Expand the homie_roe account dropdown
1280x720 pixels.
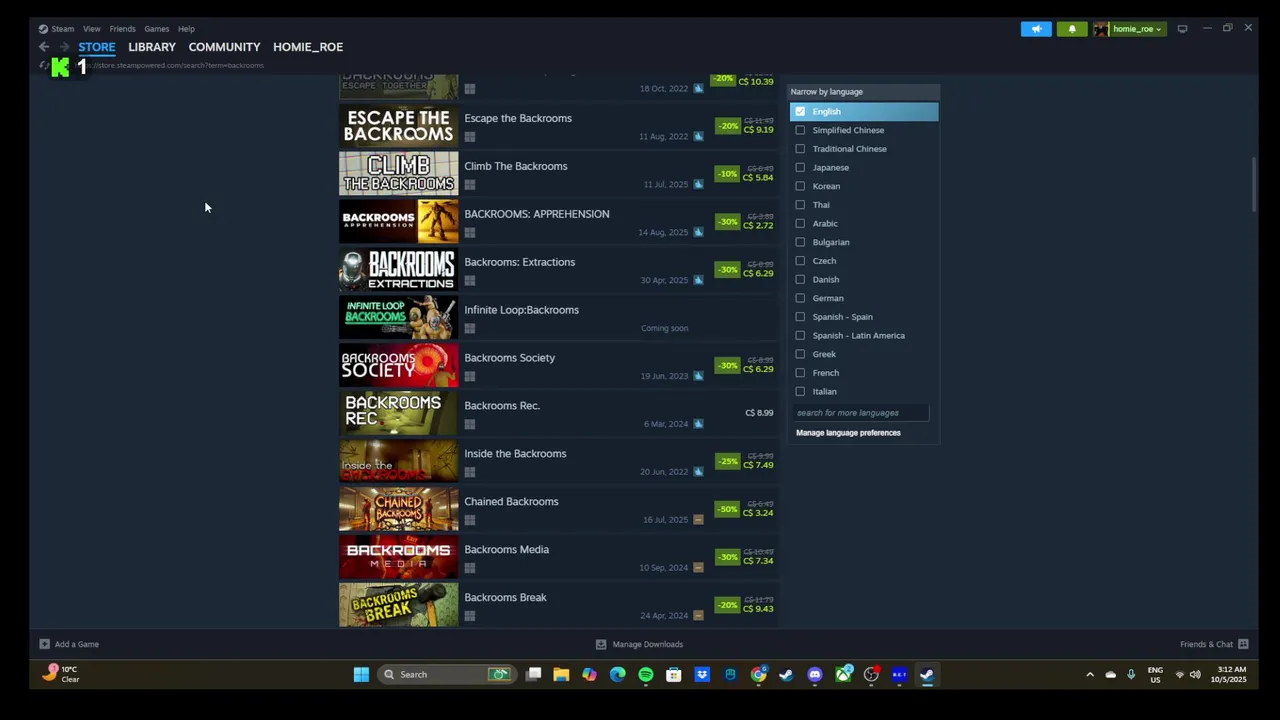1158,30
